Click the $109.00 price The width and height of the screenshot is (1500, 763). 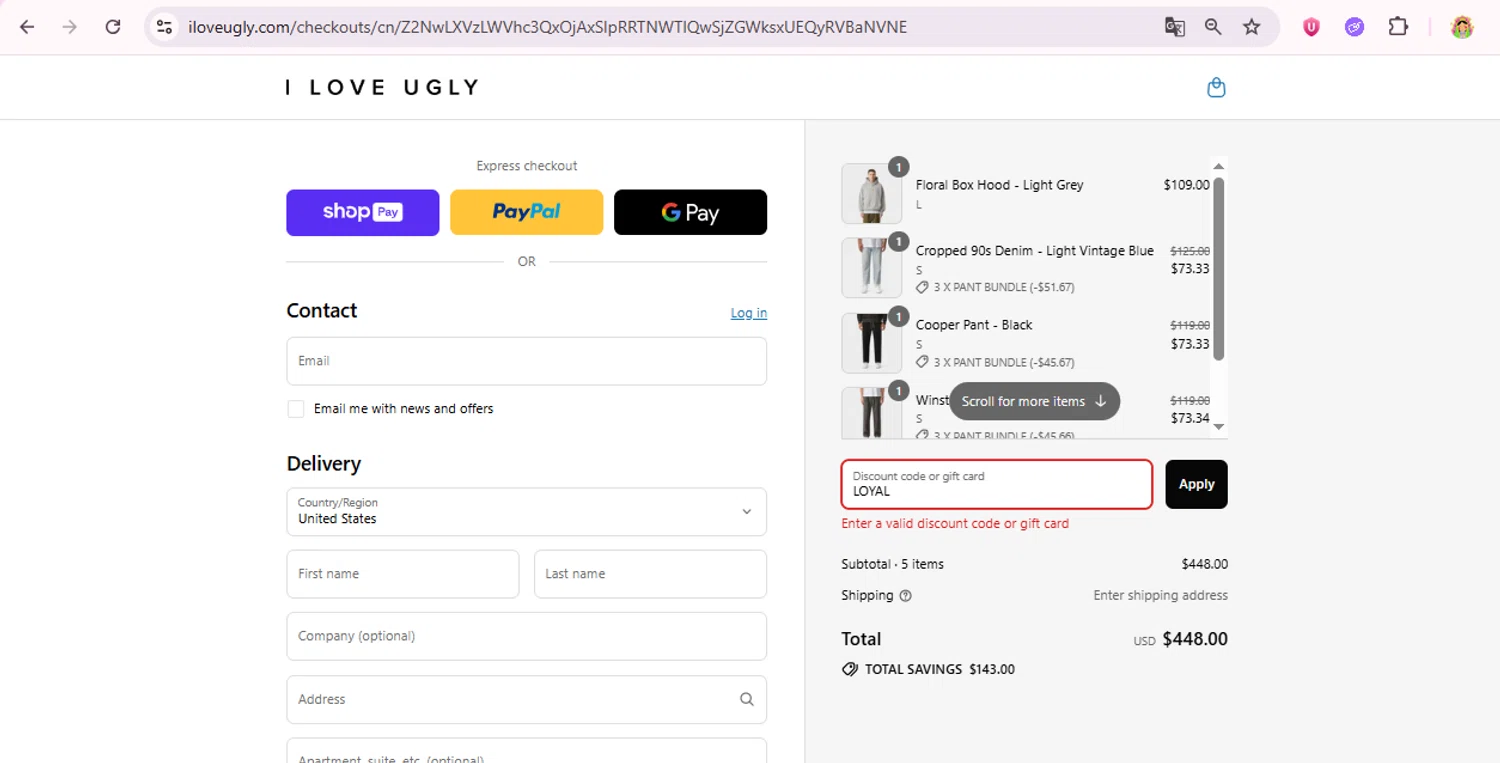click(1187, 185)
